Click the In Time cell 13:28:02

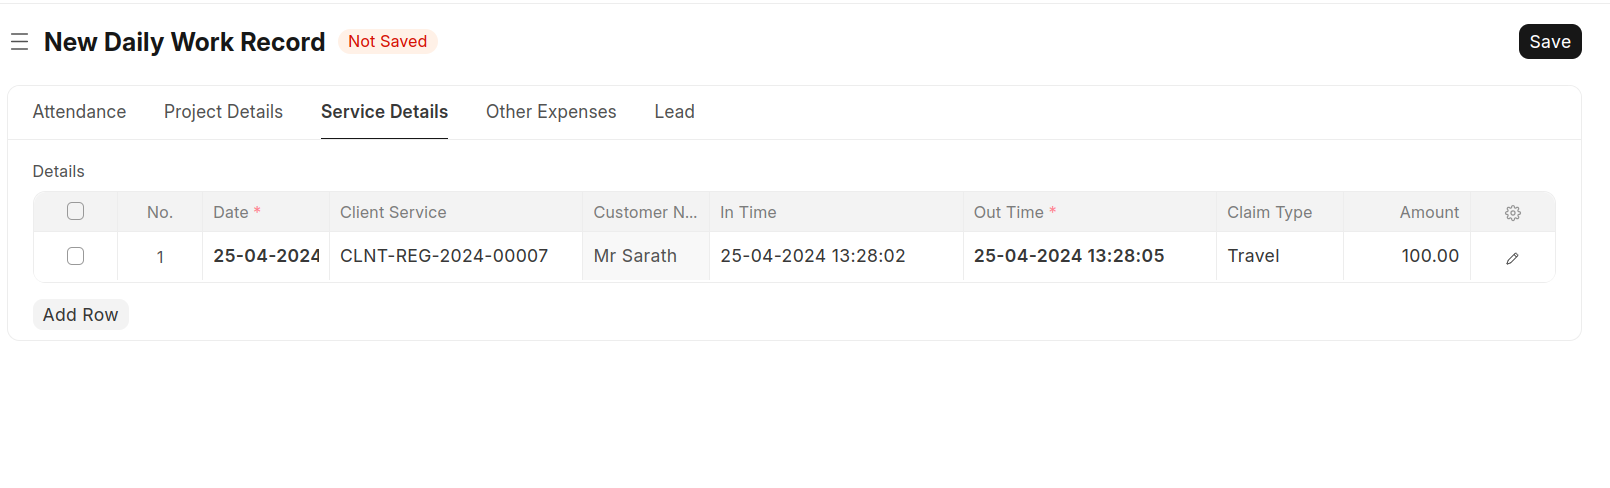[812, 256]
